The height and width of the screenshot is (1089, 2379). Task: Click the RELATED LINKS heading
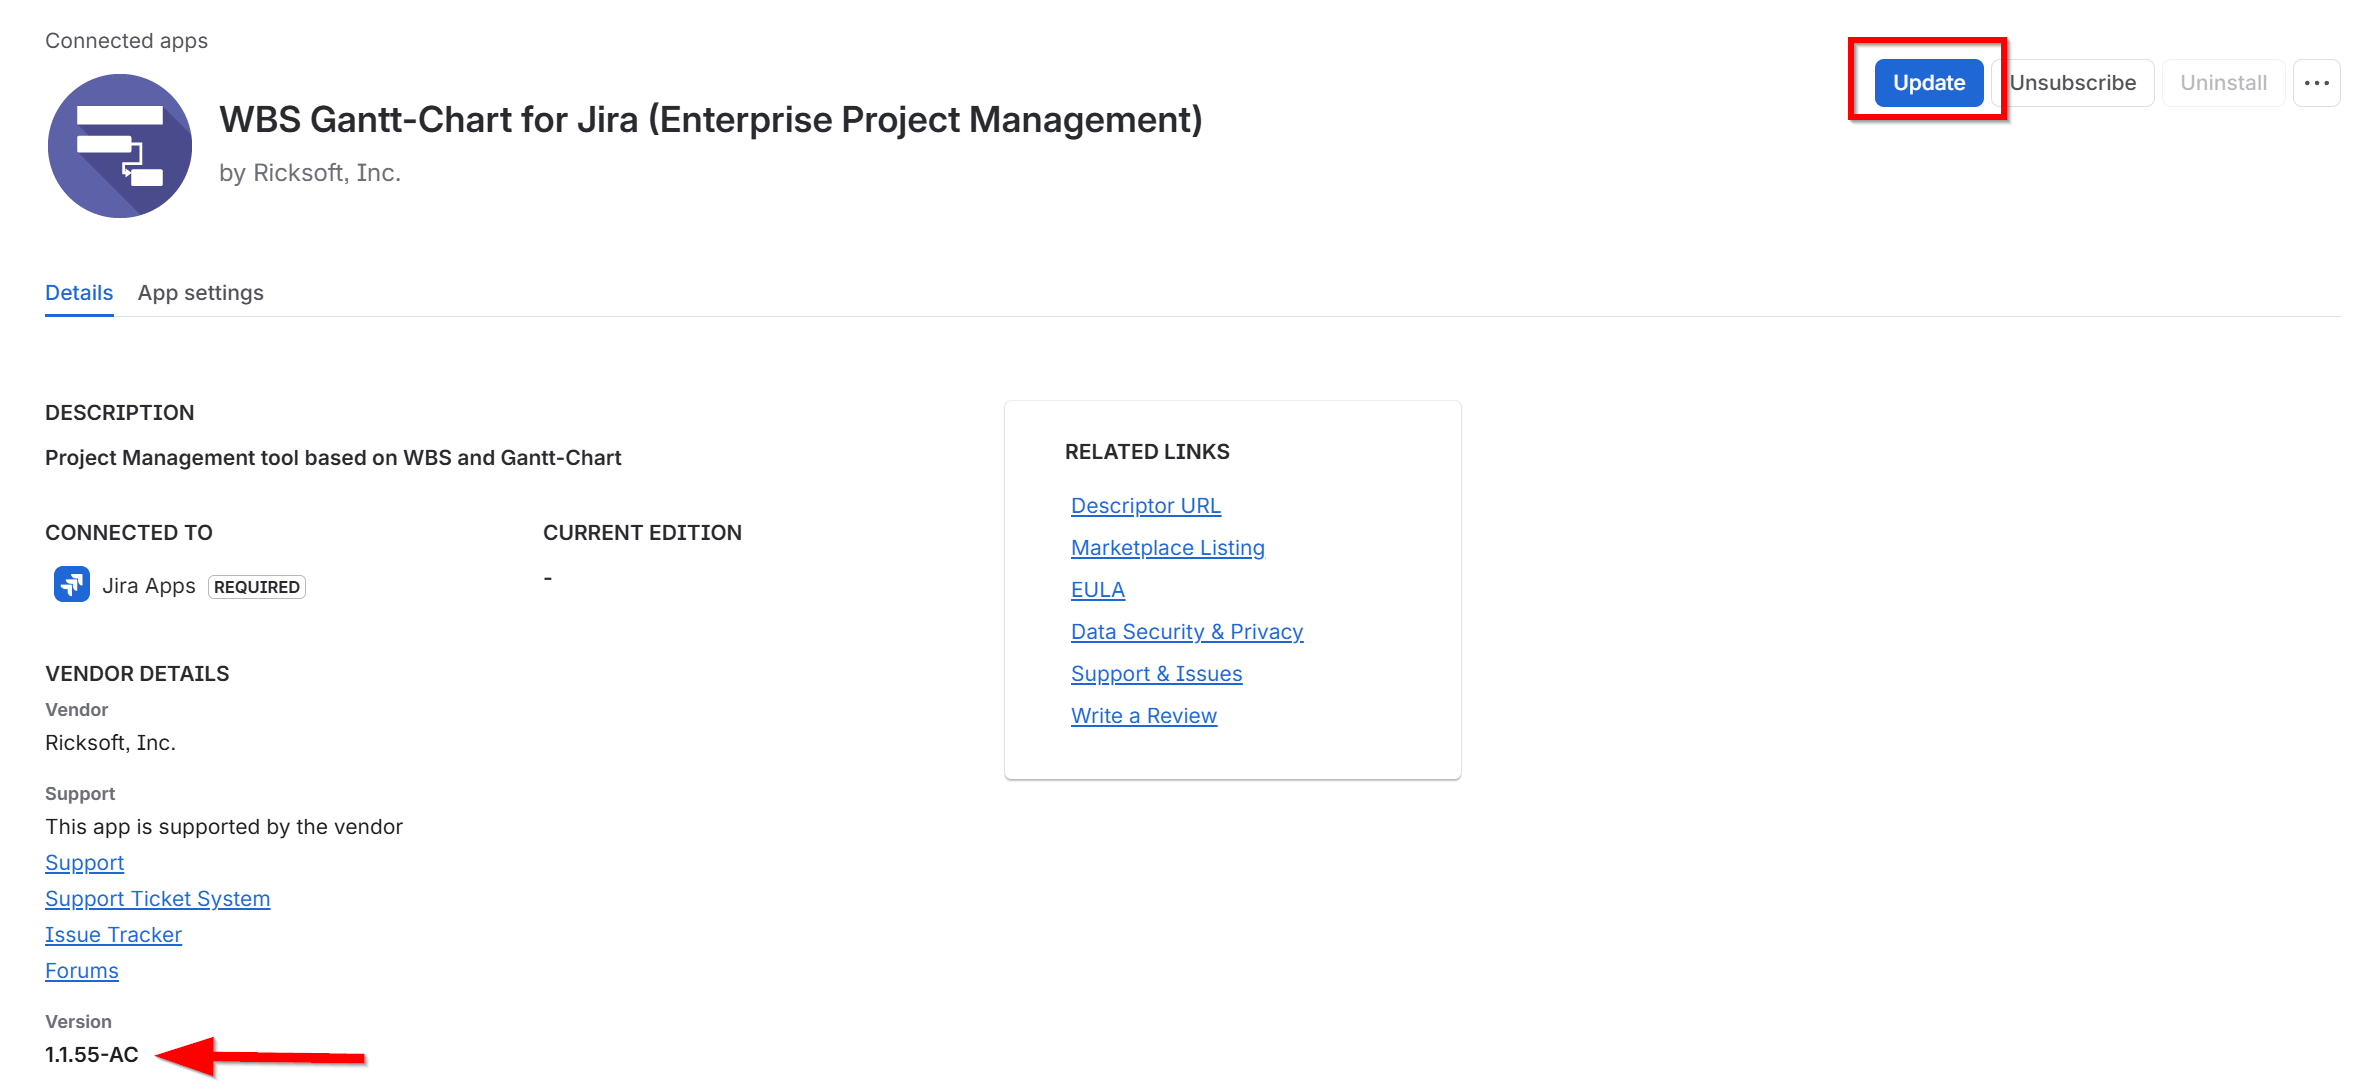tap(1147, 452)
